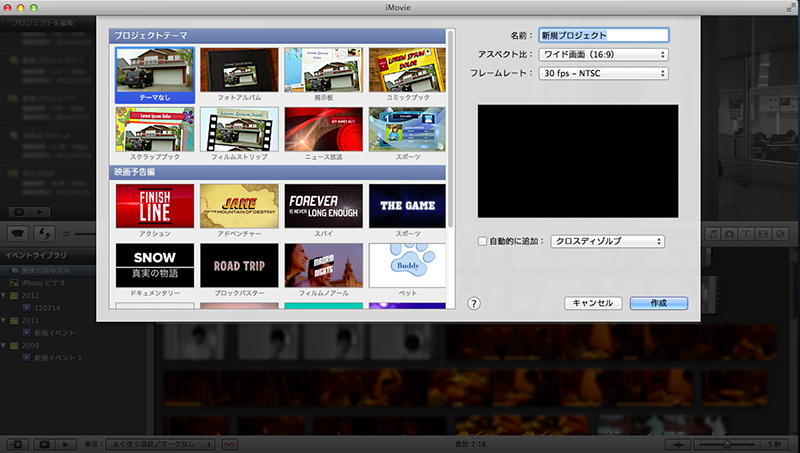The width and height of the screenshot is (800, 453).
Task: Collapse the 2011 tree group
Action: 4,320
